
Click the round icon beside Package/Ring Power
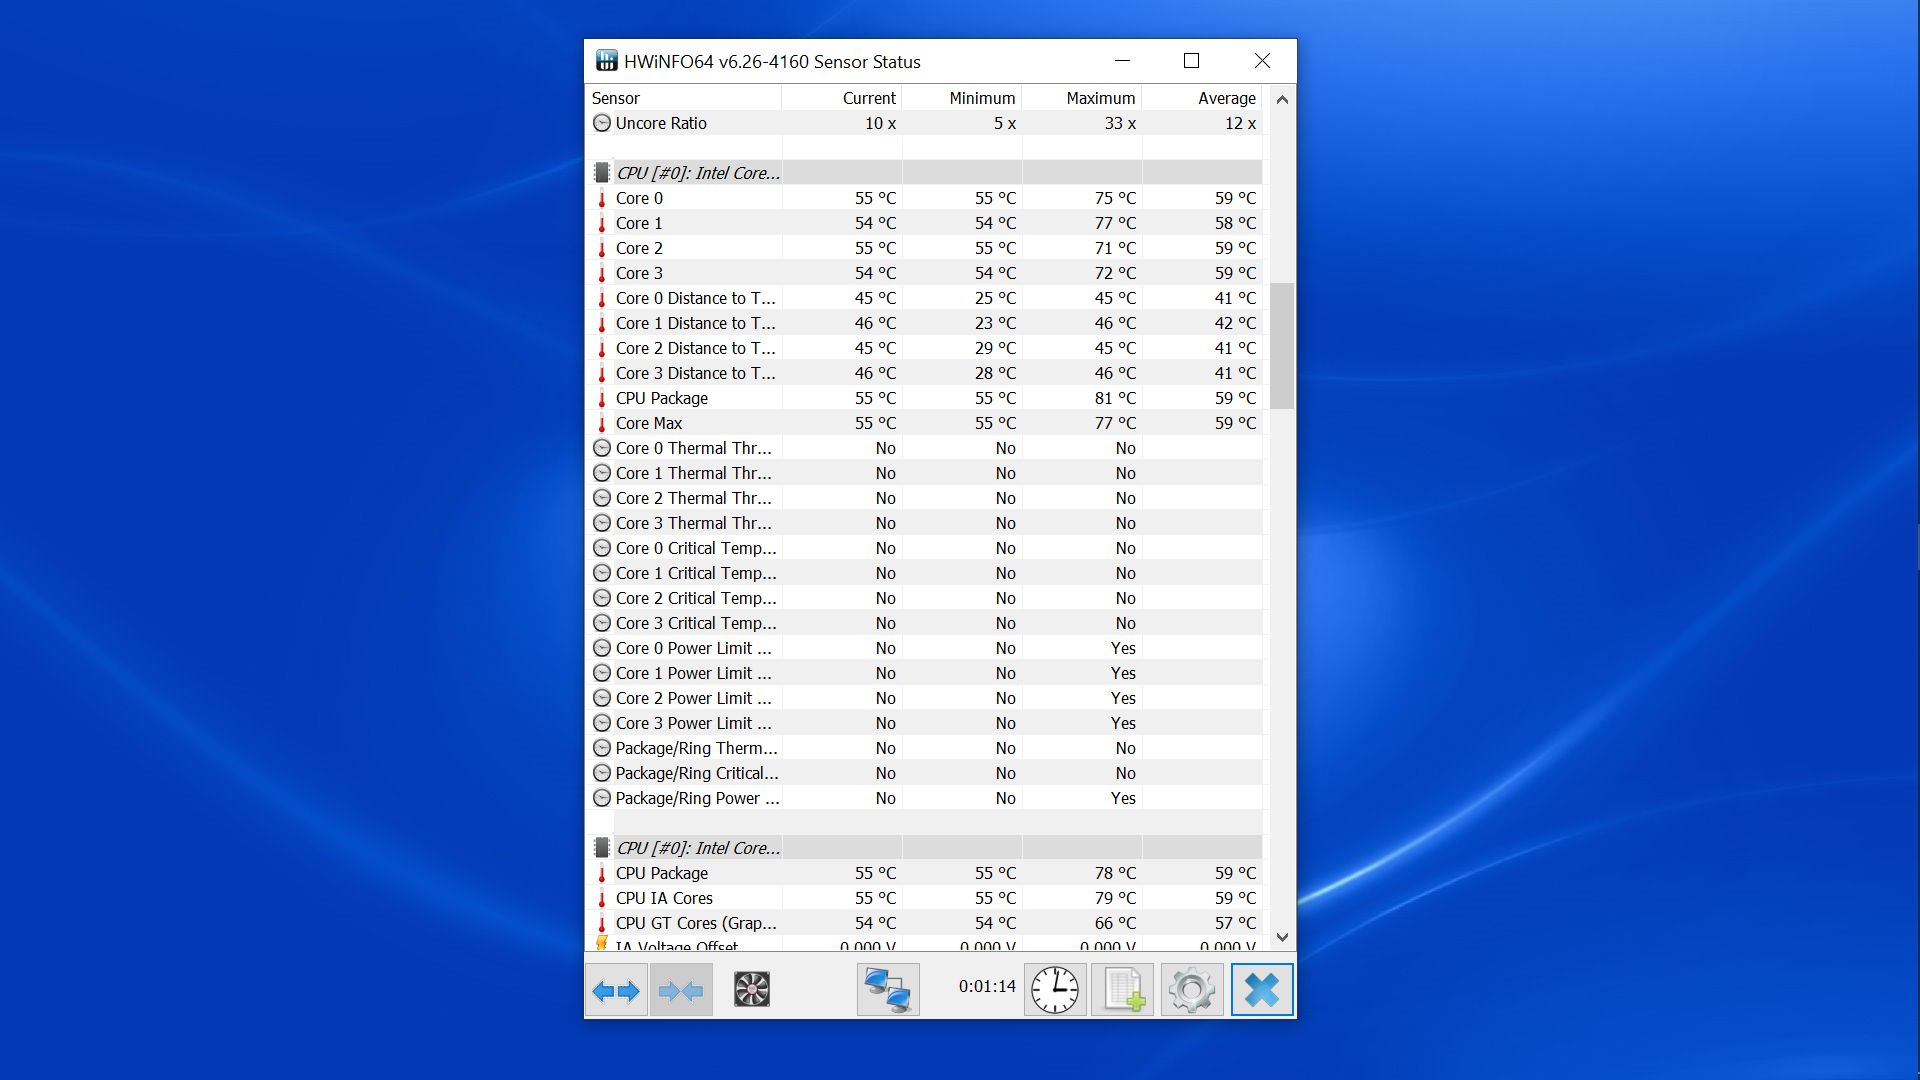coord(602,798)
